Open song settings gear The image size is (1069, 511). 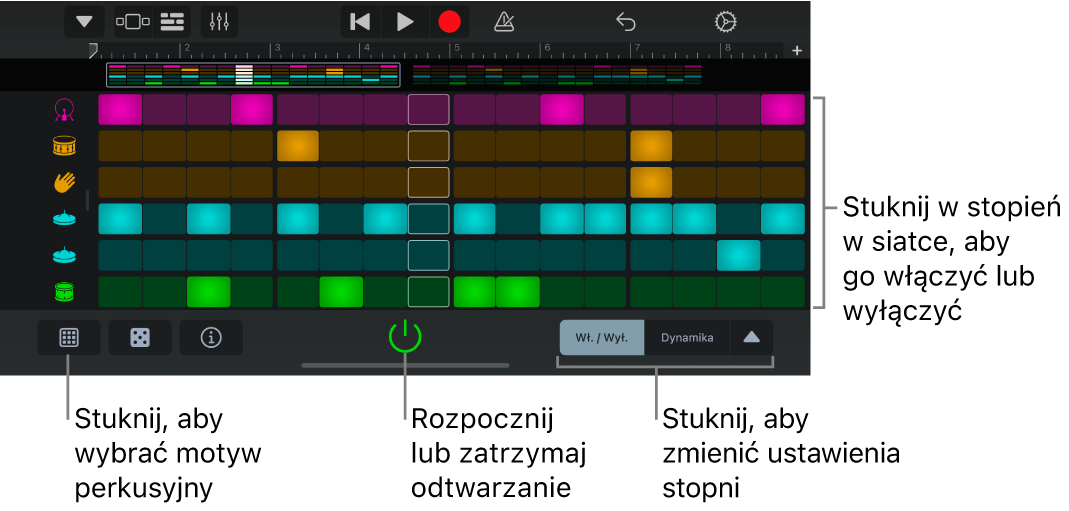click(x=725, y=22)
